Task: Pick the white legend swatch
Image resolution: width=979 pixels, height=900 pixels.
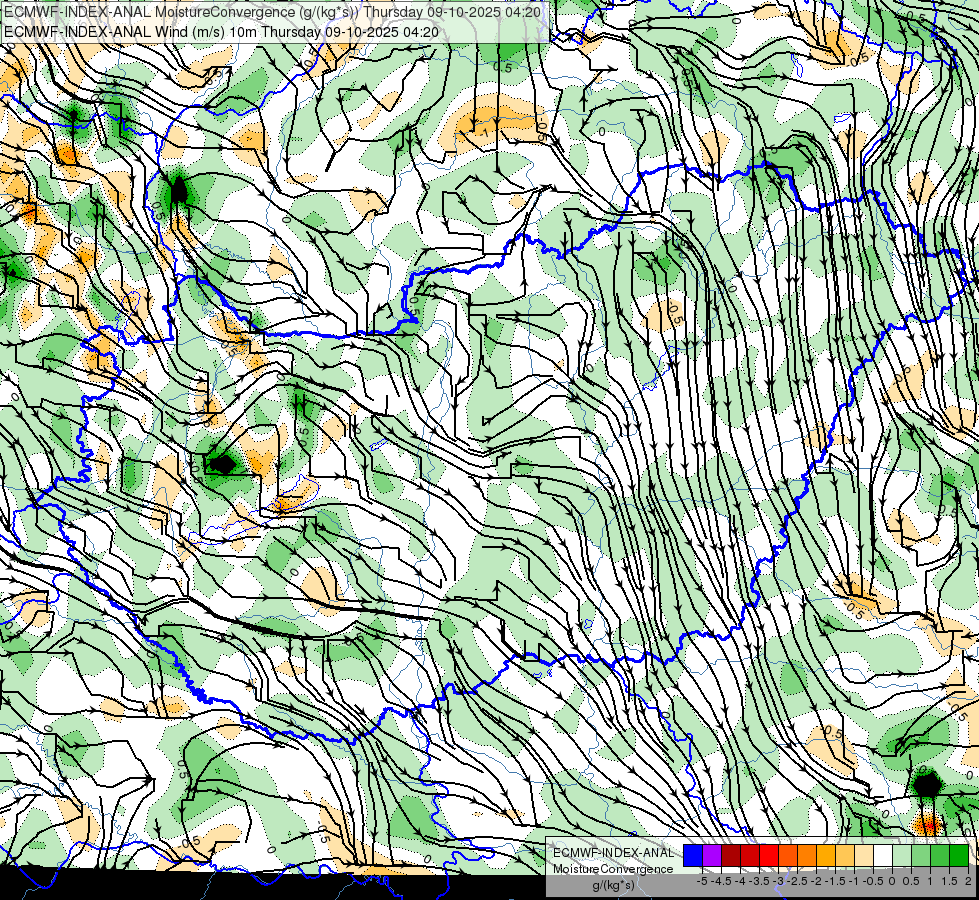Action: (x=883, y=856)
